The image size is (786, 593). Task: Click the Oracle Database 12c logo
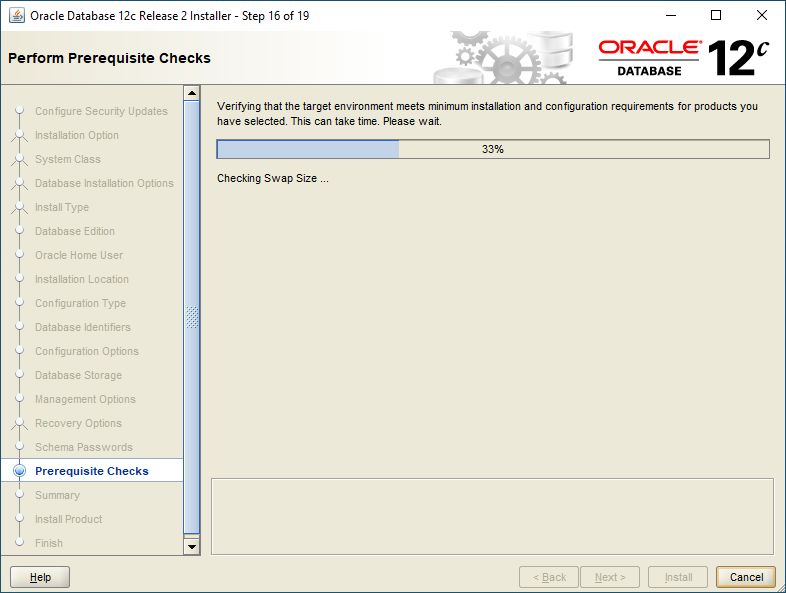coord(684,58)
